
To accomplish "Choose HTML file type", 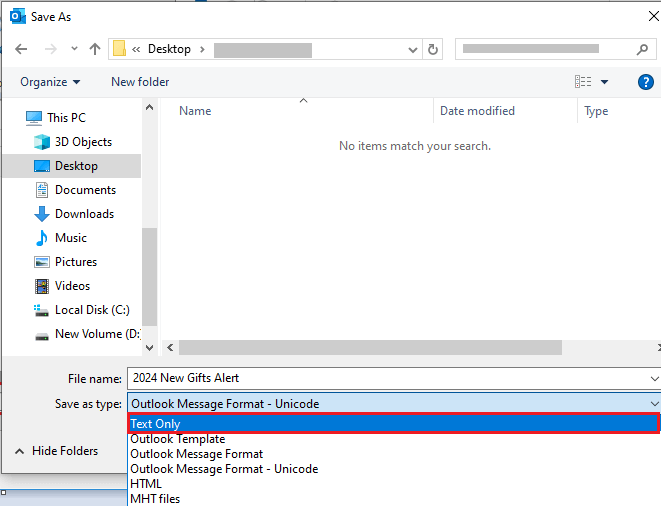I will click(146, 484).
